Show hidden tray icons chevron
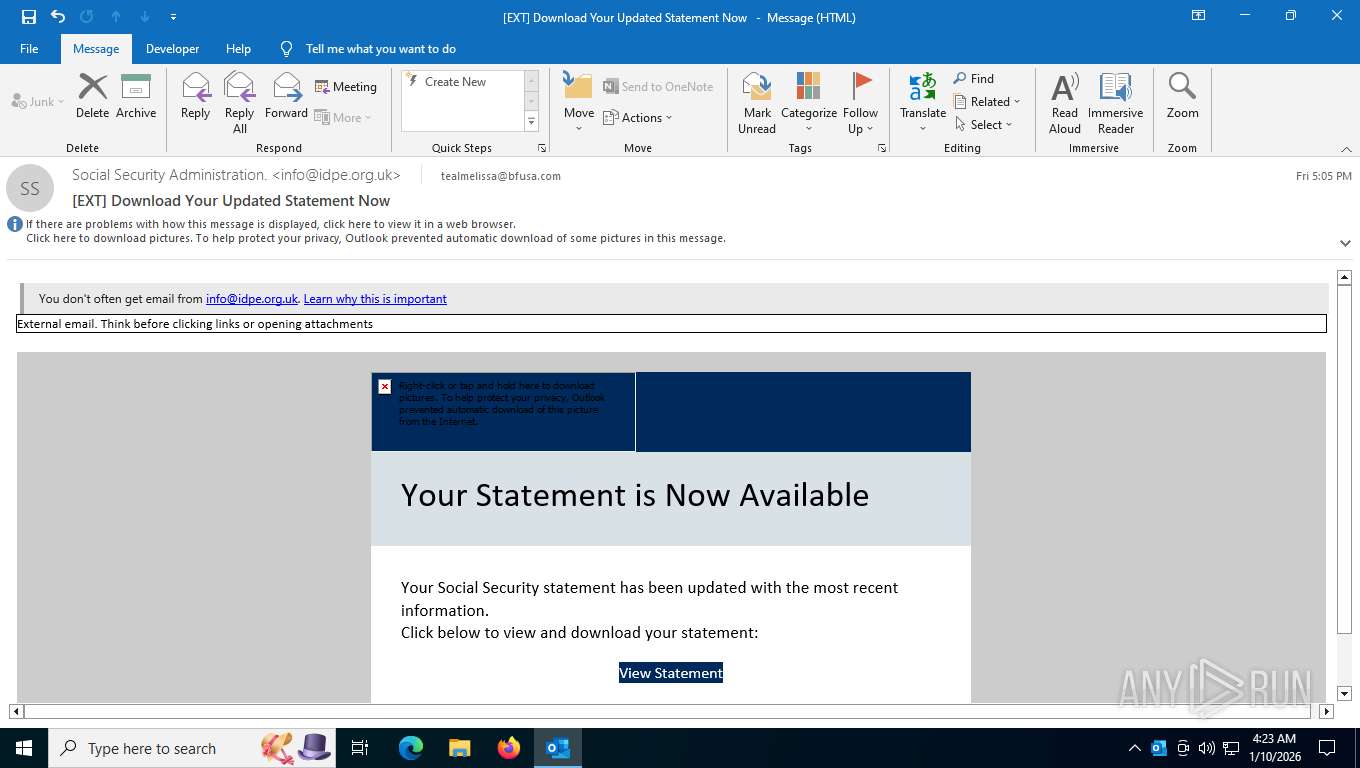Image resolution: width=1360 pixels, height=768 pixels. point(1134,748)
